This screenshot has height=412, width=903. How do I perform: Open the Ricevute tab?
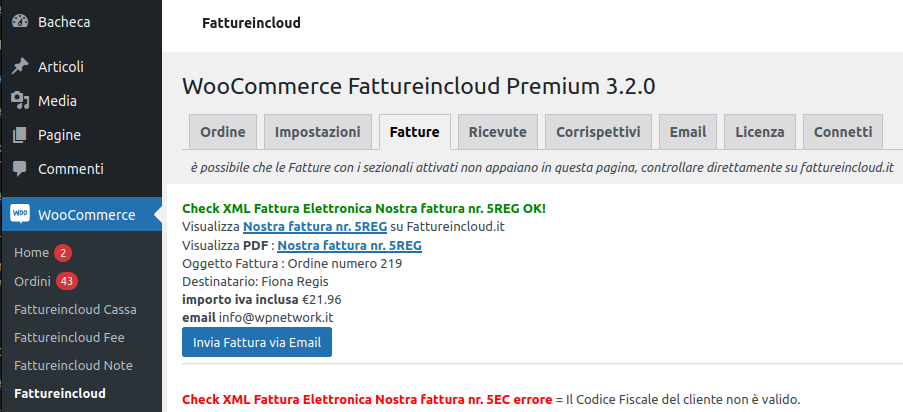[498, 132]
